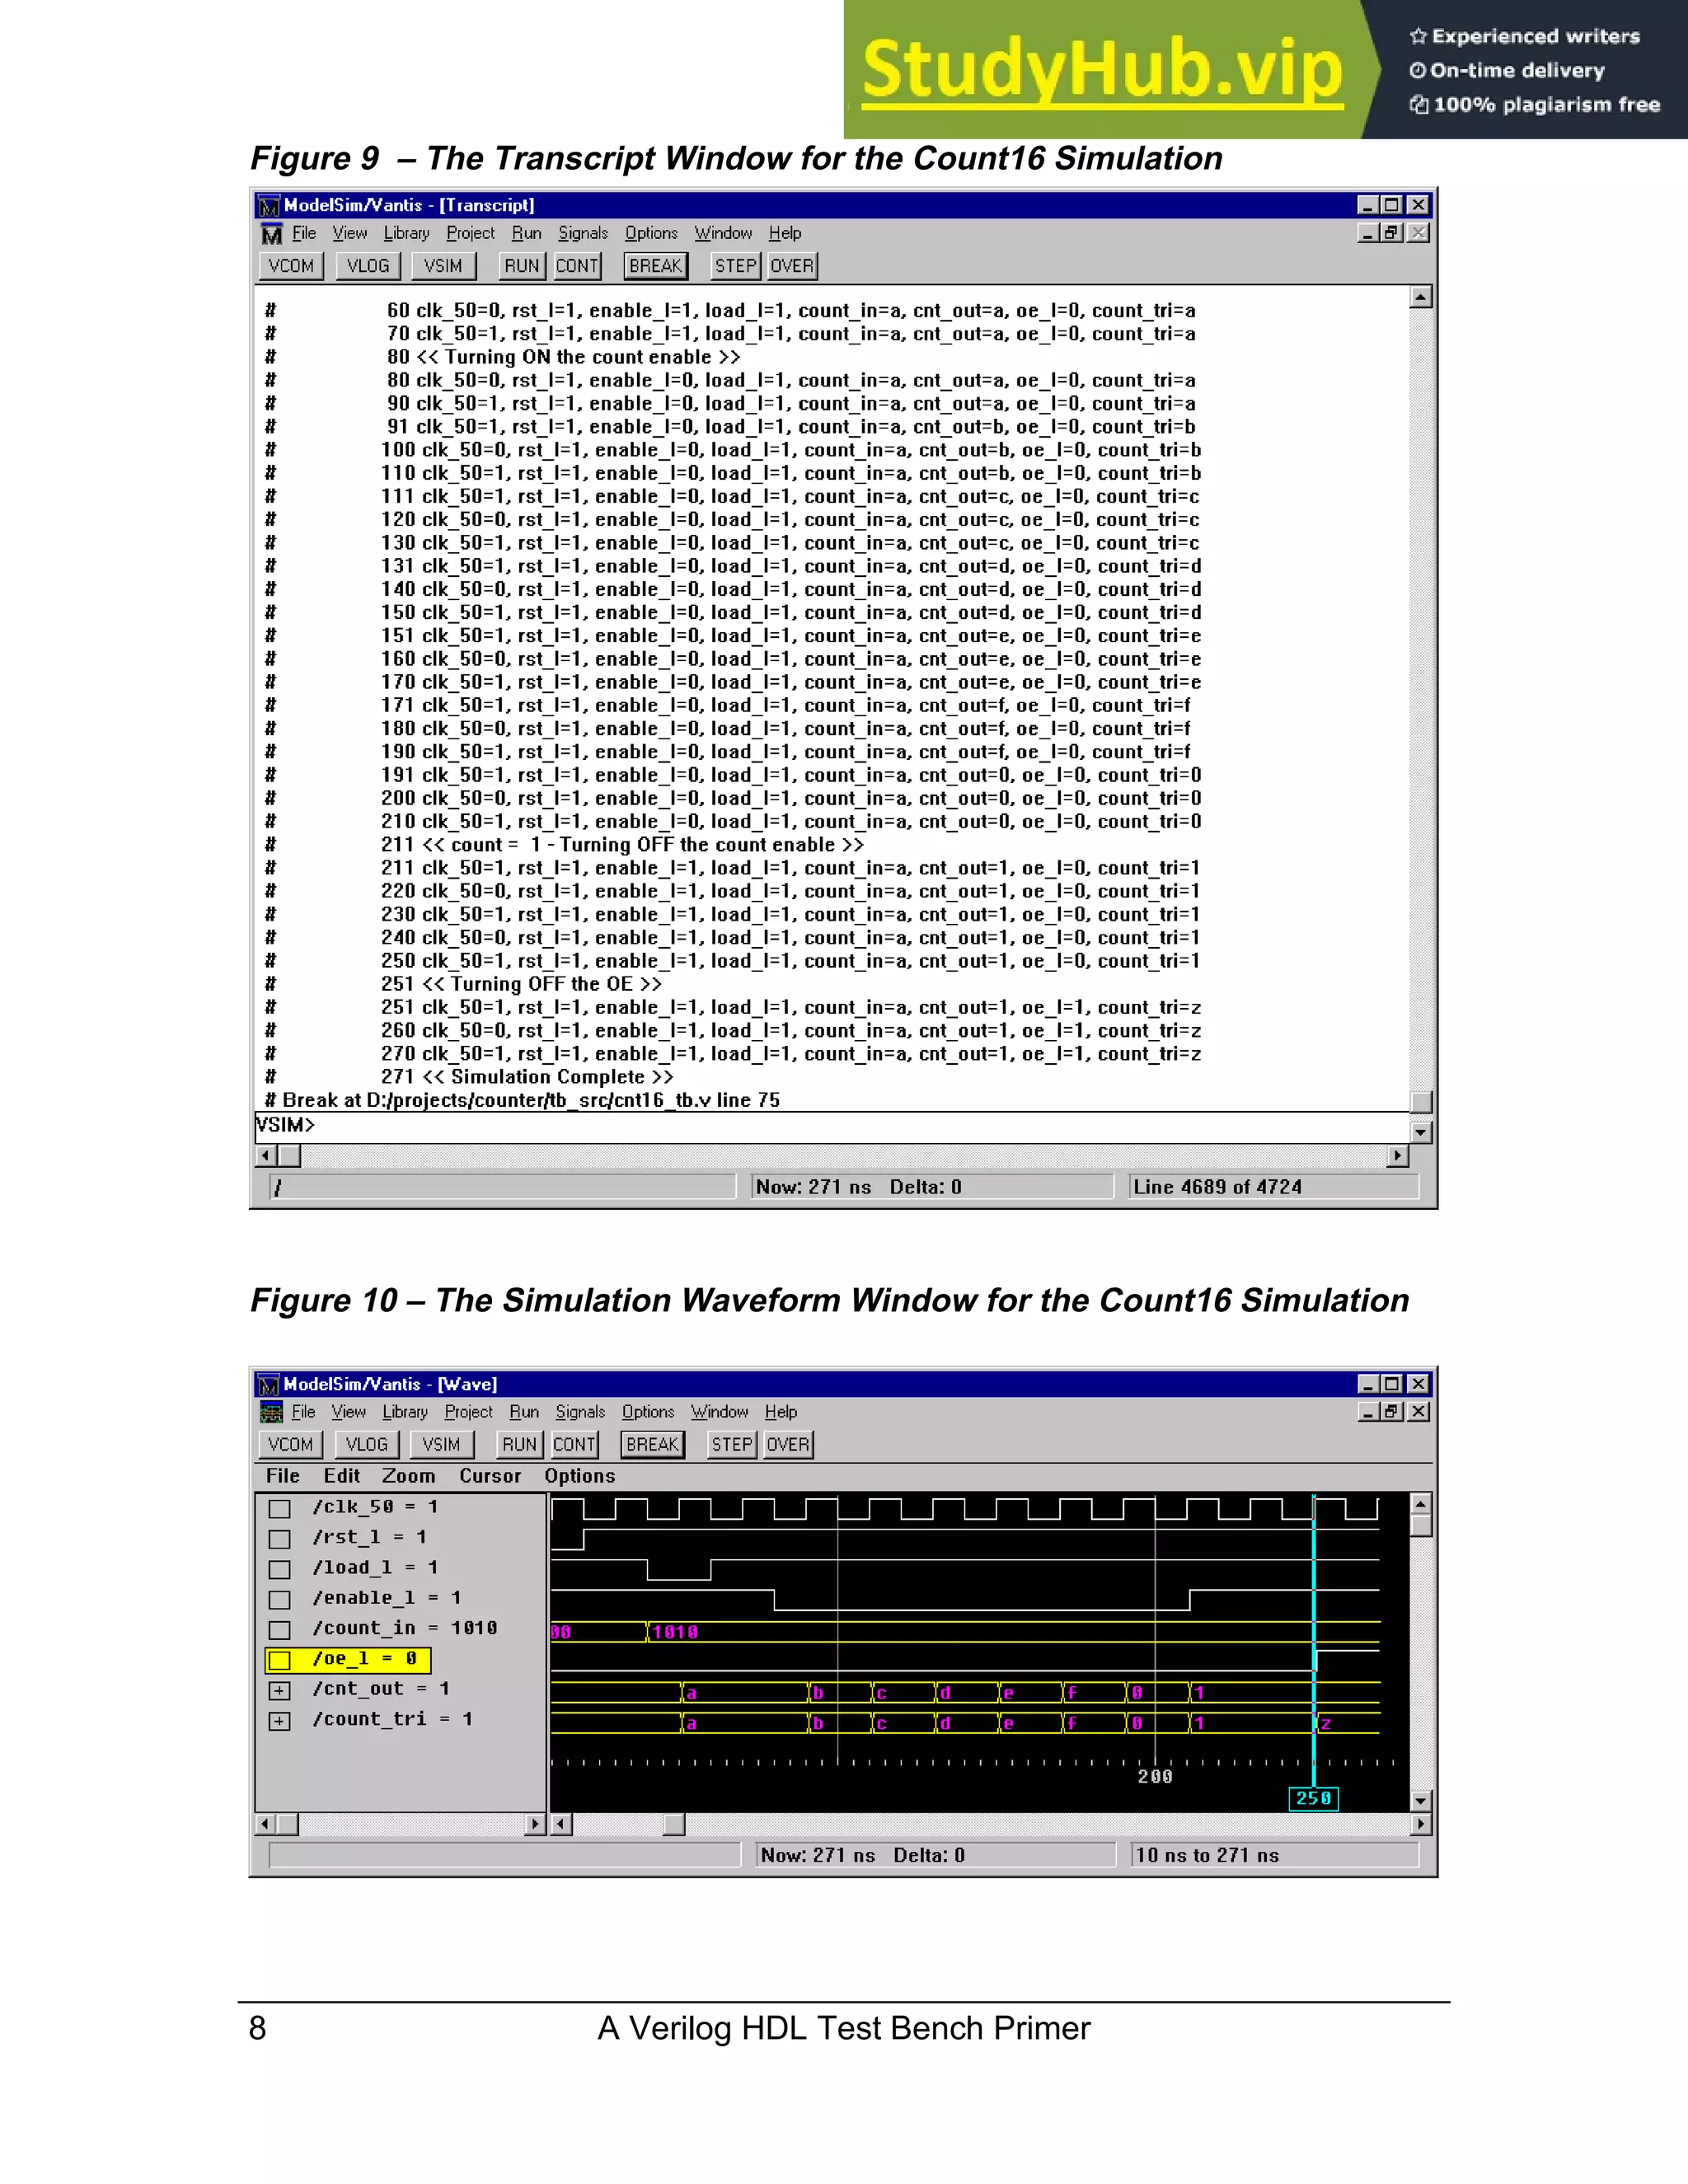Expand the /cnt_out bus signal
Image resolution: width=1688 pixels, height=2184 pixels.
[x=280, y=1691]
